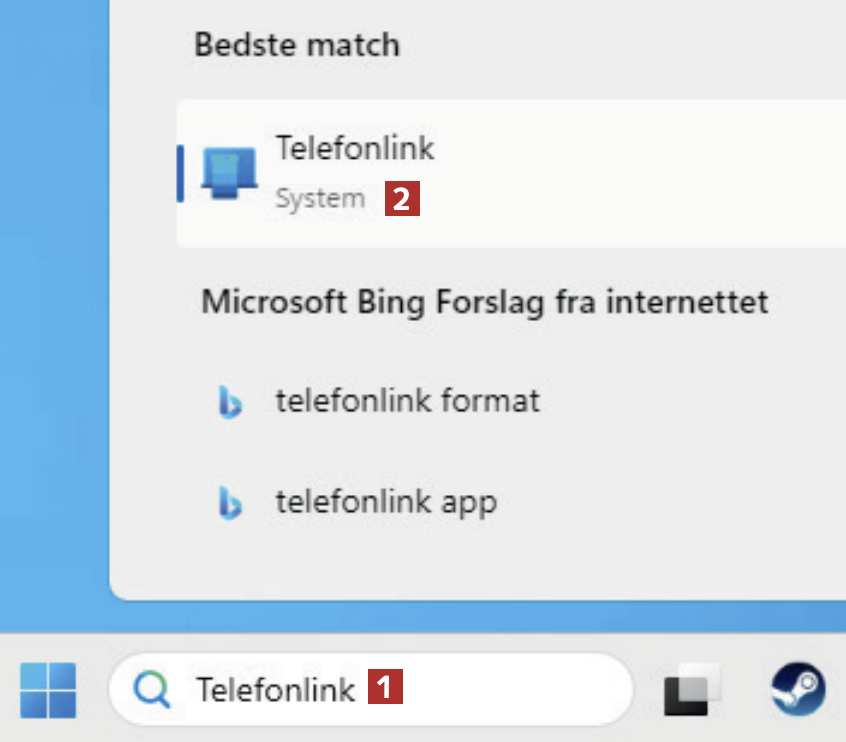Open Steam from the taskbar
Image resolution: width=846 pixels, height=742 pixels.
coord(797,689)
